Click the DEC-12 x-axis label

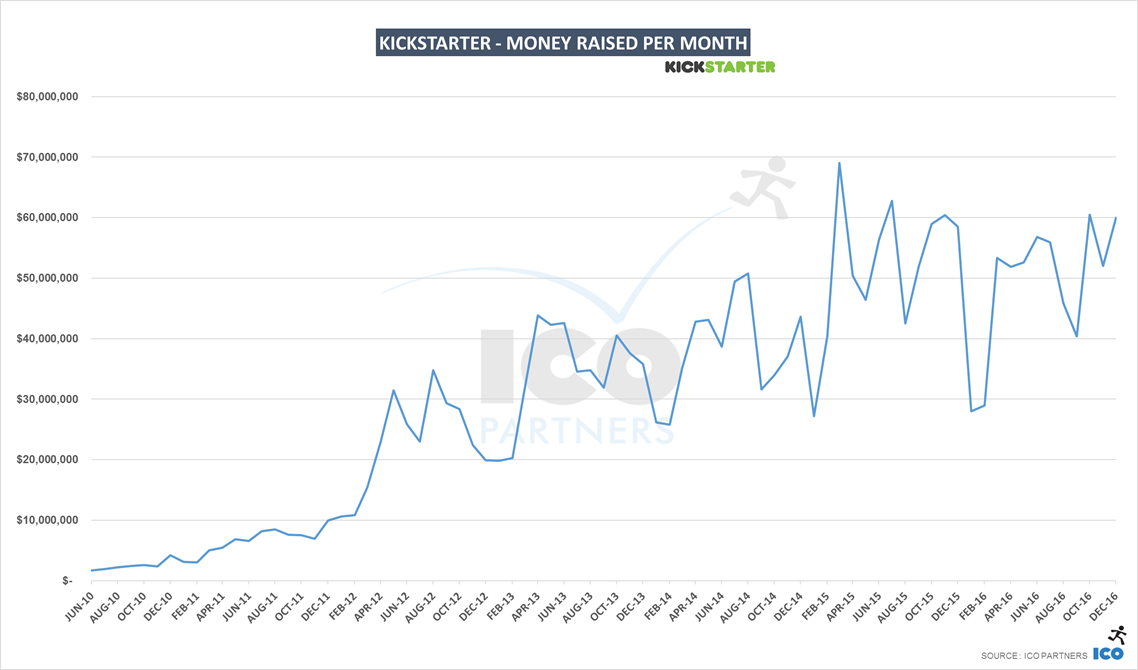473,606
